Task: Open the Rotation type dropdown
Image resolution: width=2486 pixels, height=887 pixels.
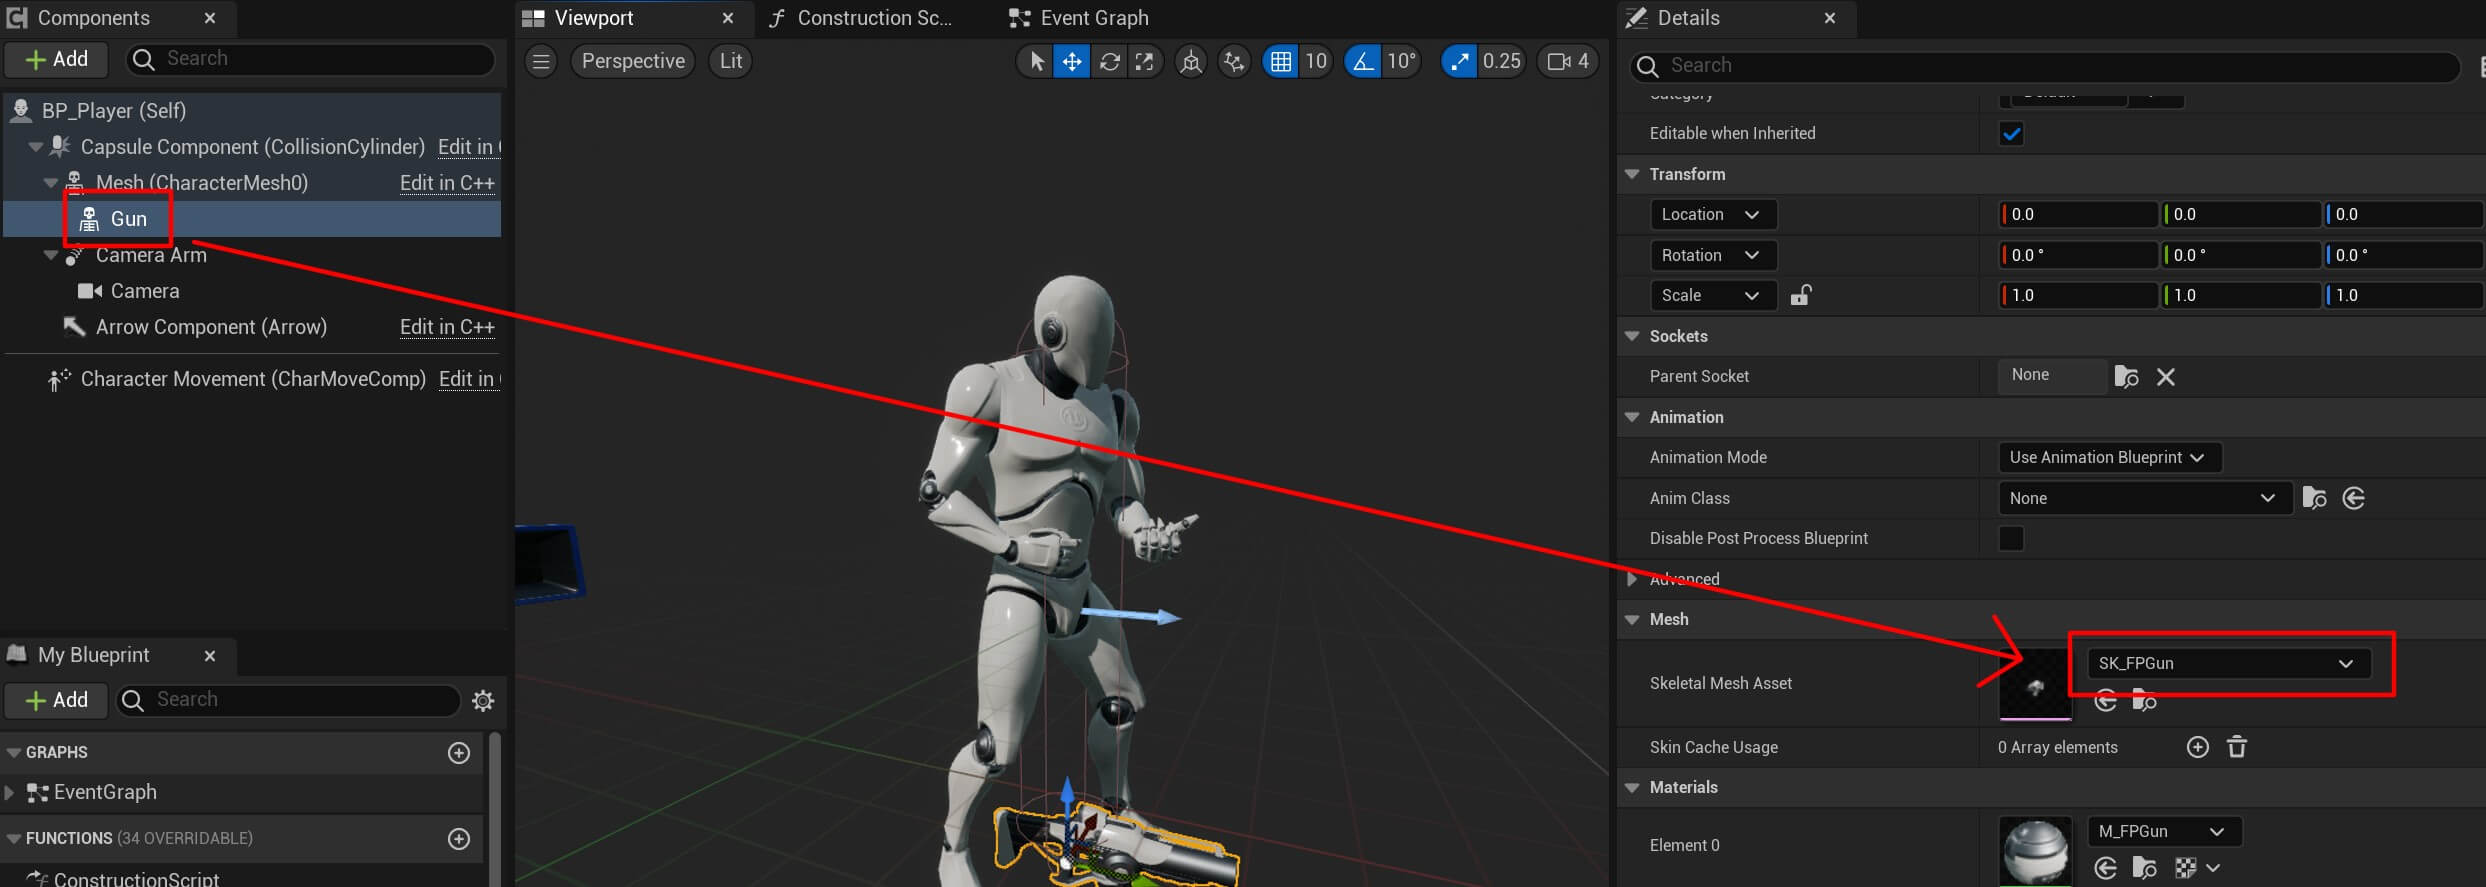Action: pos(1712,256)
